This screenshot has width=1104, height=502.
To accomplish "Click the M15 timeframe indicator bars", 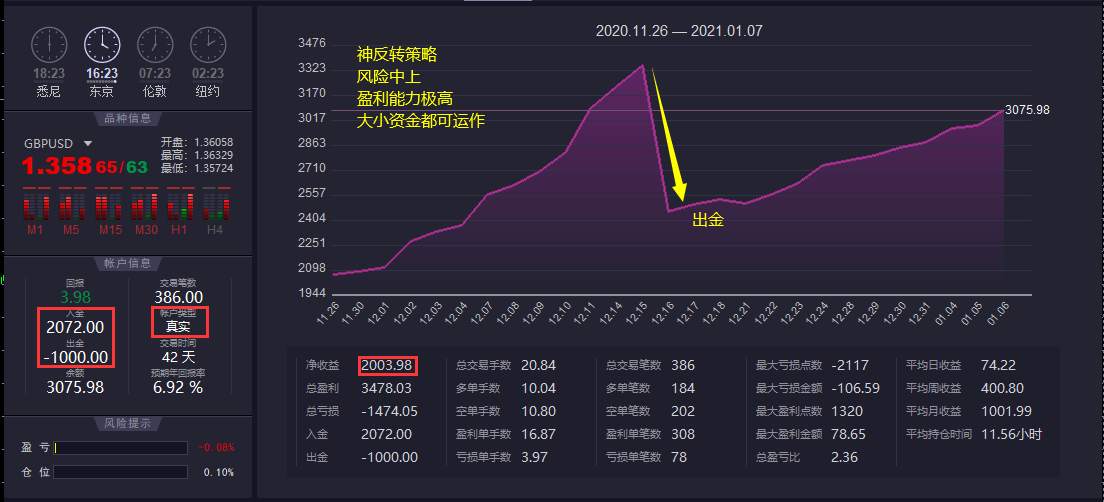I will (108, 204).
